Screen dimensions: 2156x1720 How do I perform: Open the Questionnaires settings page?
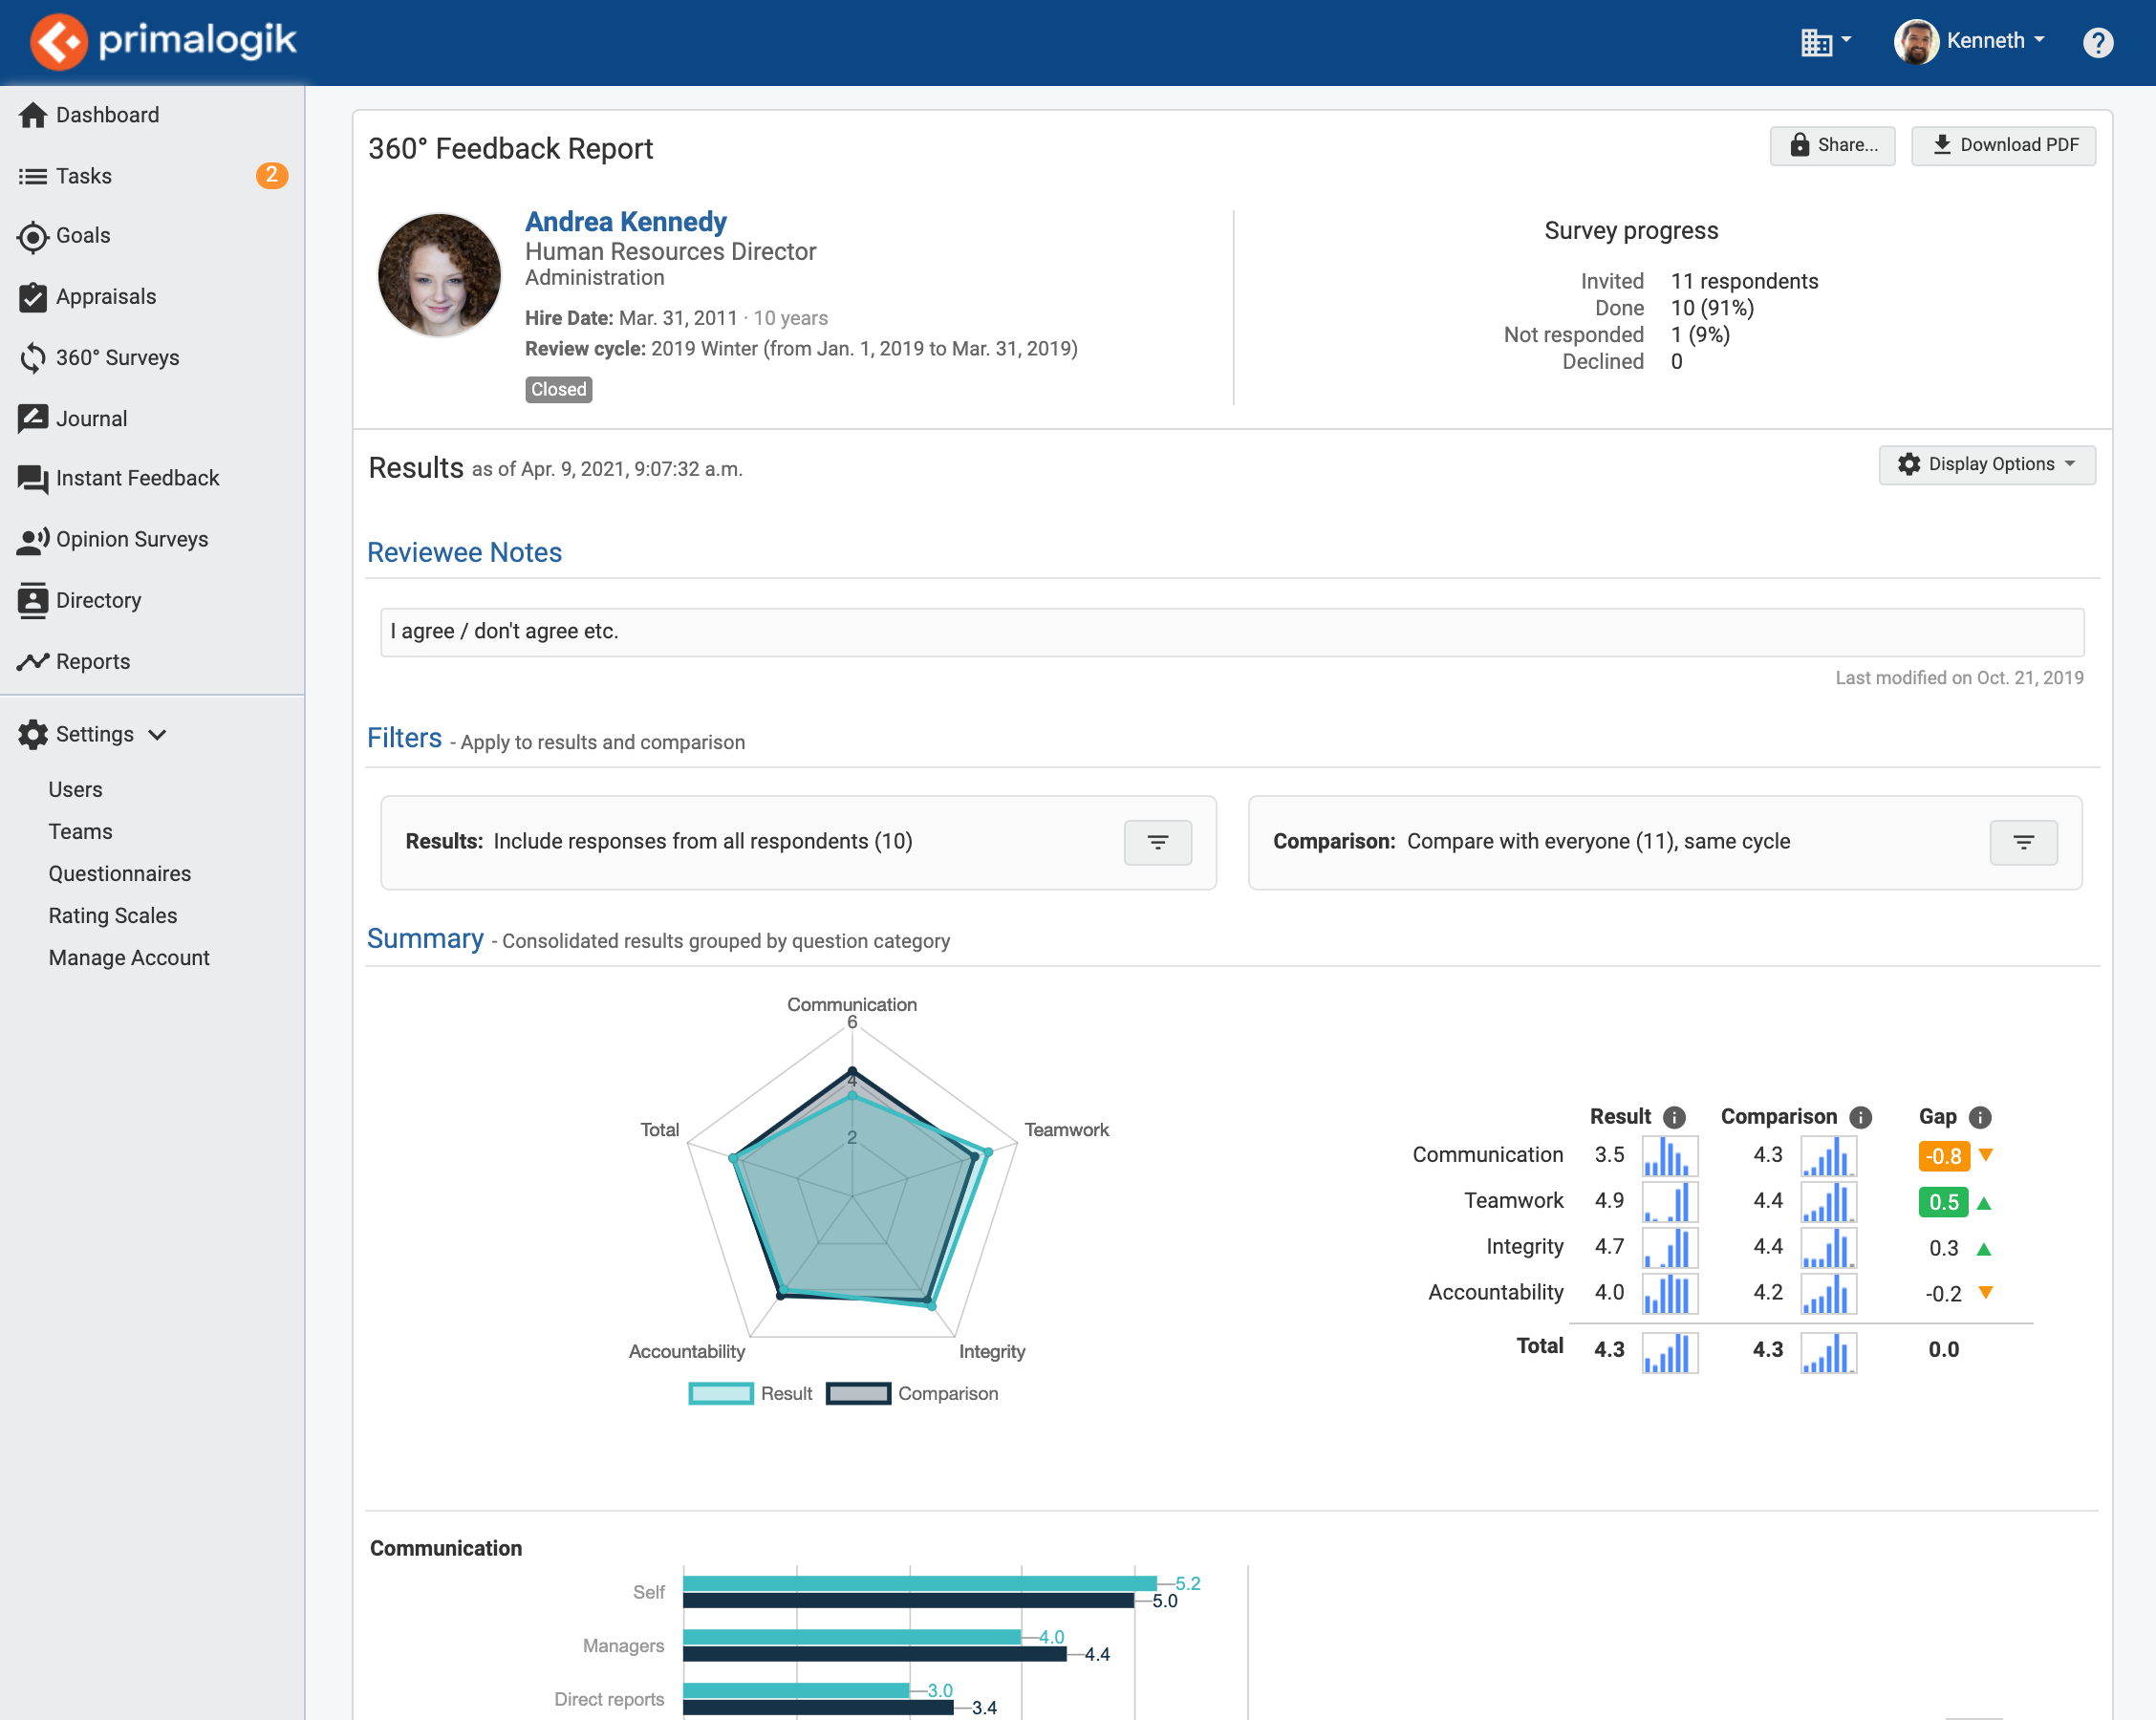(120, 873)
